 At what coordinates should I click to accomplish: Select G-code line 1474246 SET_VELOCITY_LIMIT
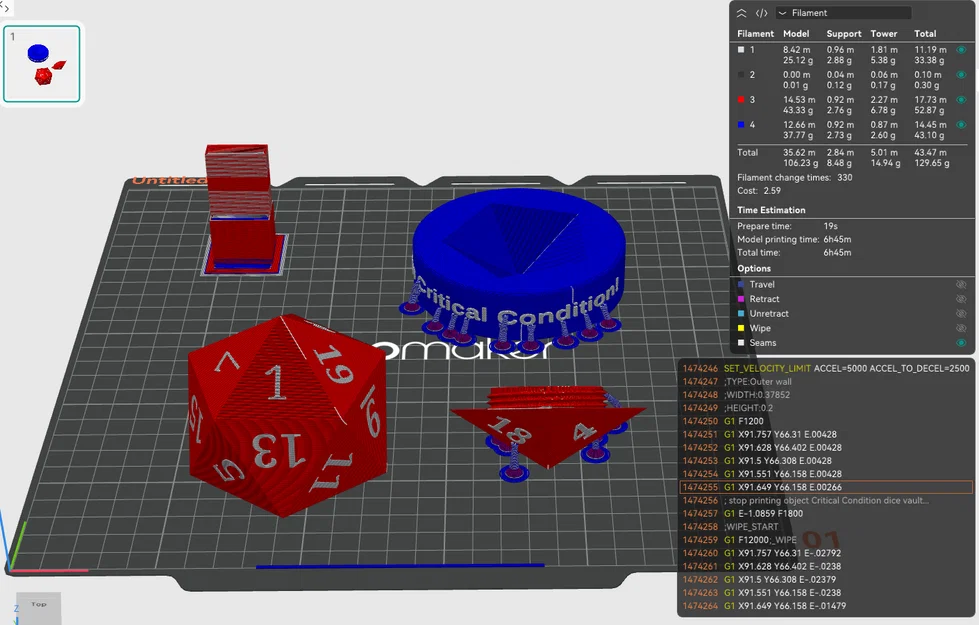click(x=825, y=368)
